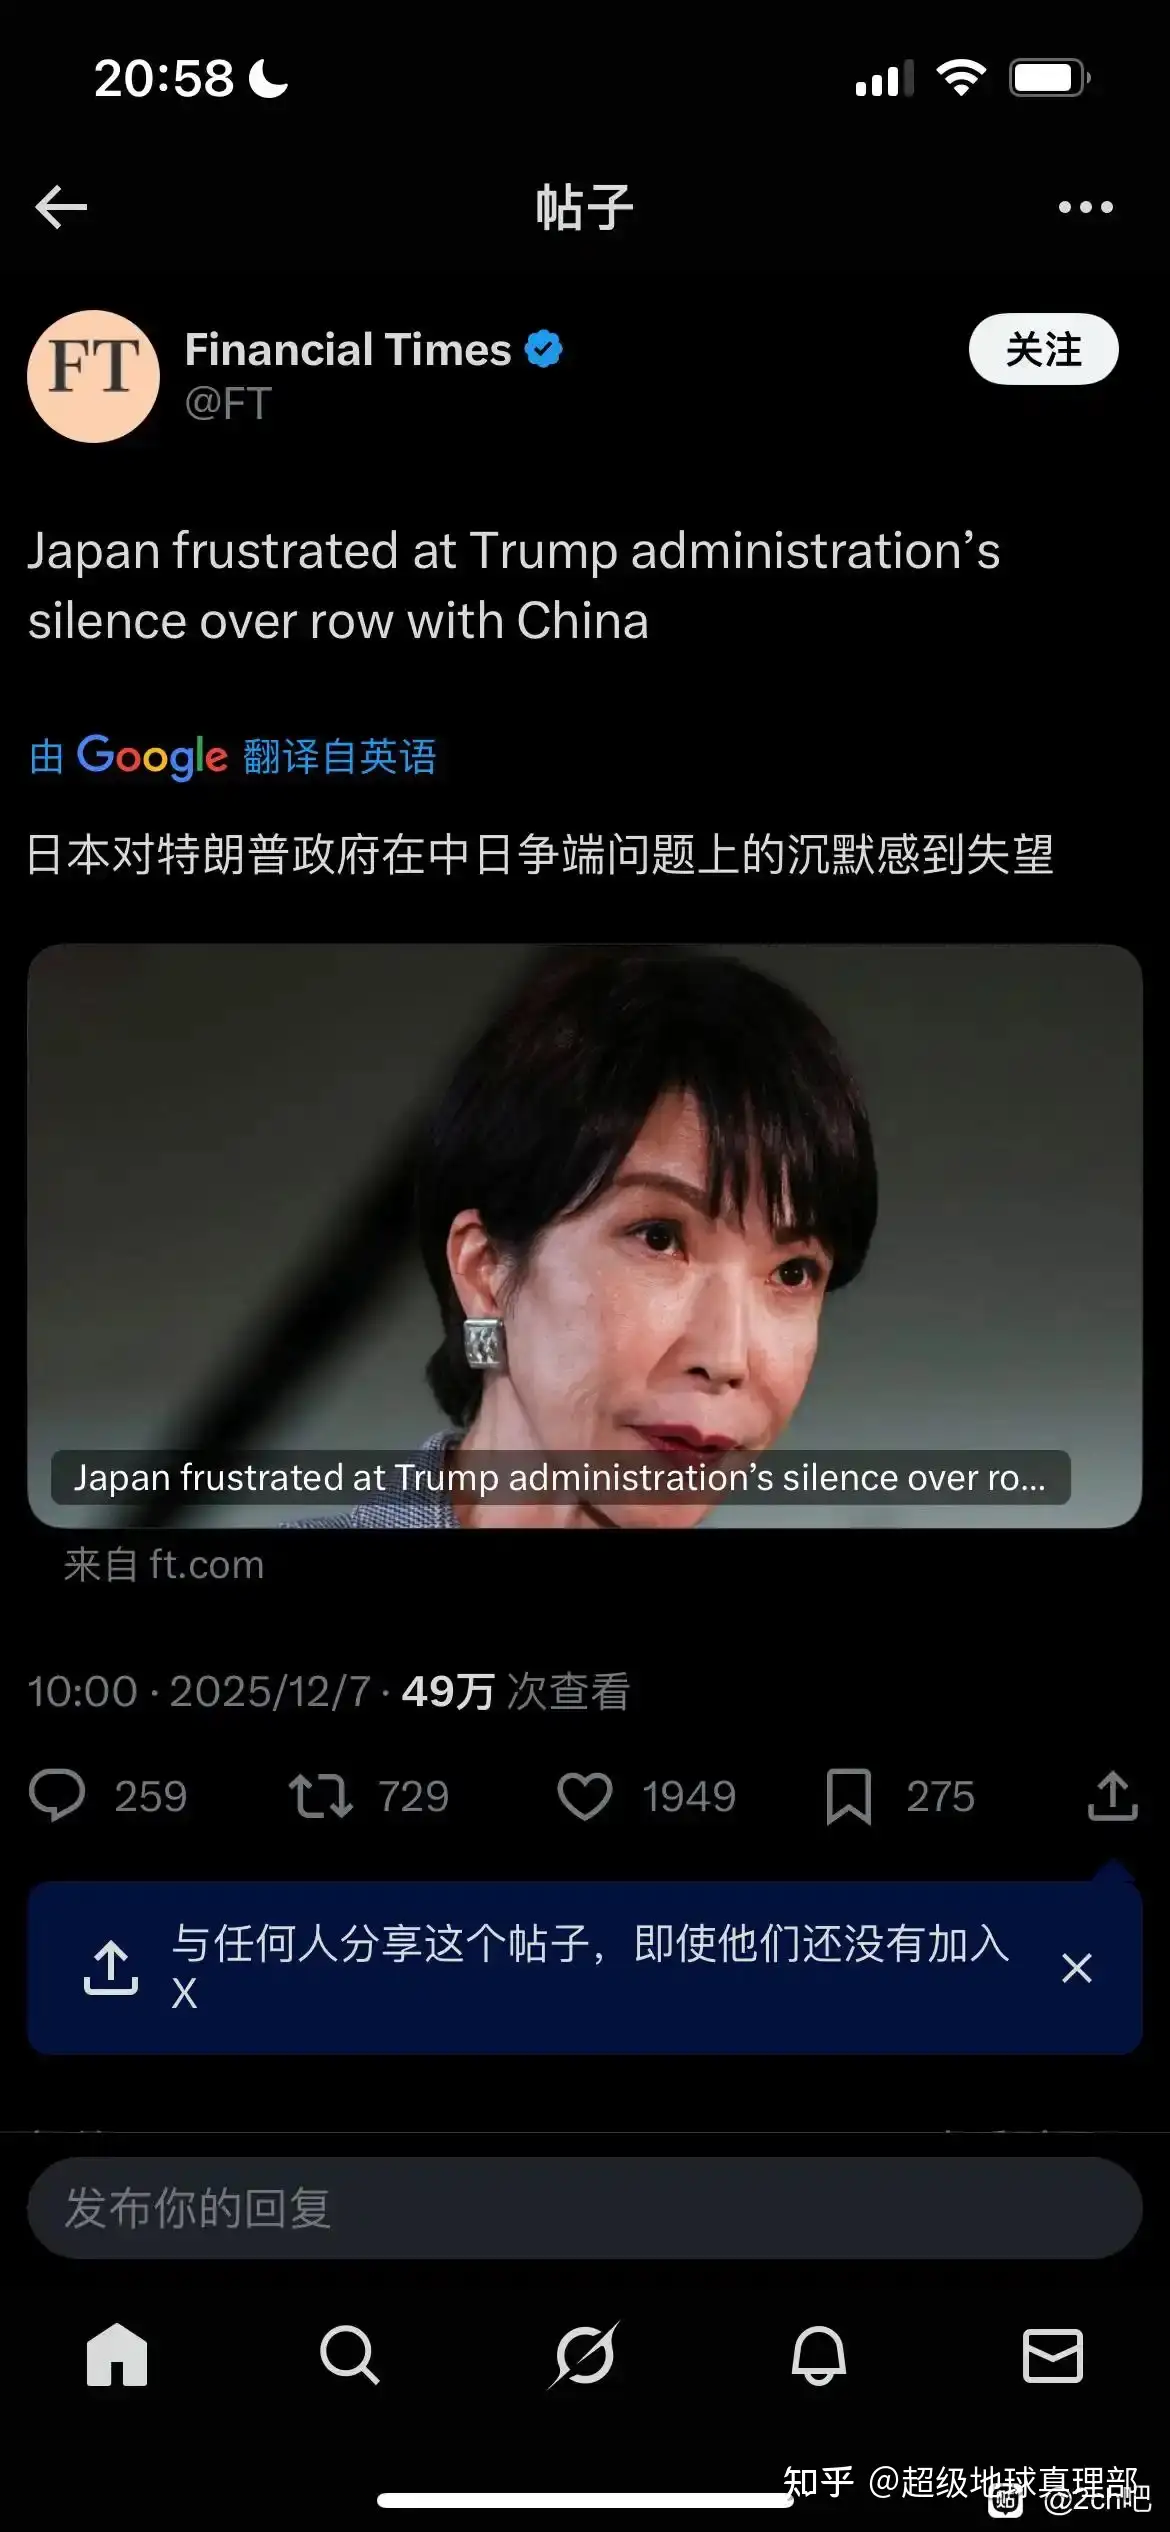Image resolution: width=1170 pixels, height=2532 pixels.
Task: Bookmark the post with the bookmark icon
Action: [849, 1797]
